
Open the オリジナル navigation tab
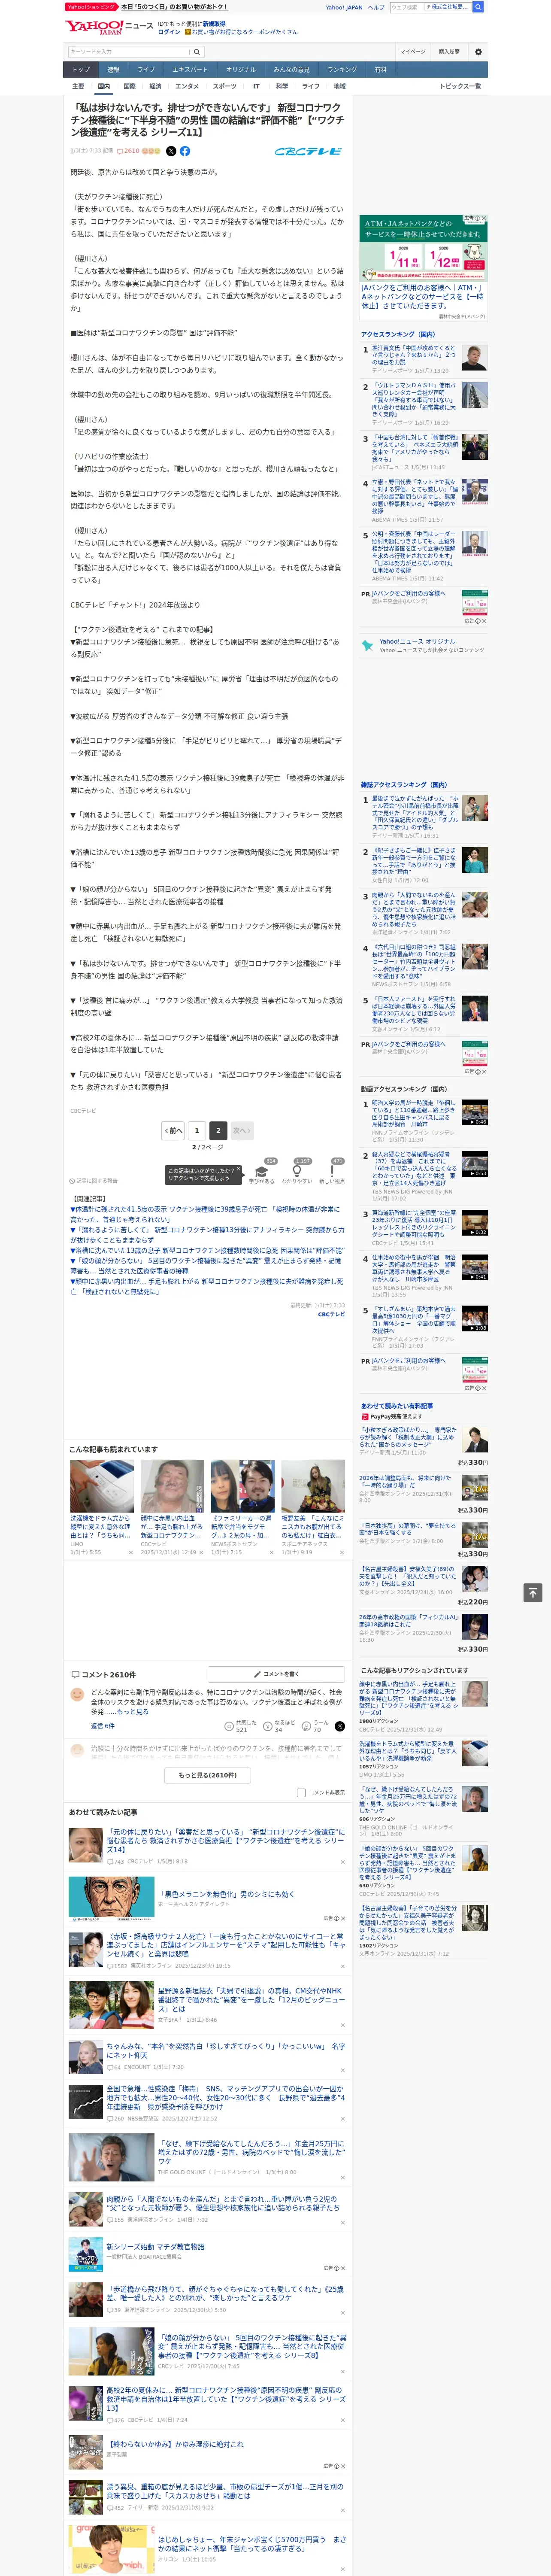coord(241,70)
